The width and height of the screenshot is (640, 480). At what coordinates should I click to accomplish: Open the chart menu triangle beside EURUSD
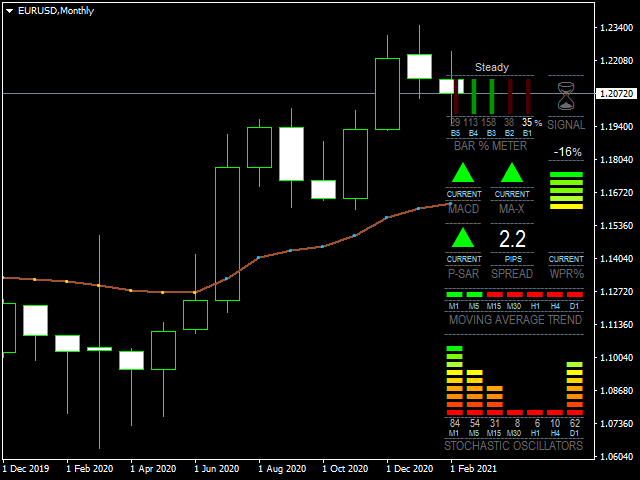tap(10, 10)
